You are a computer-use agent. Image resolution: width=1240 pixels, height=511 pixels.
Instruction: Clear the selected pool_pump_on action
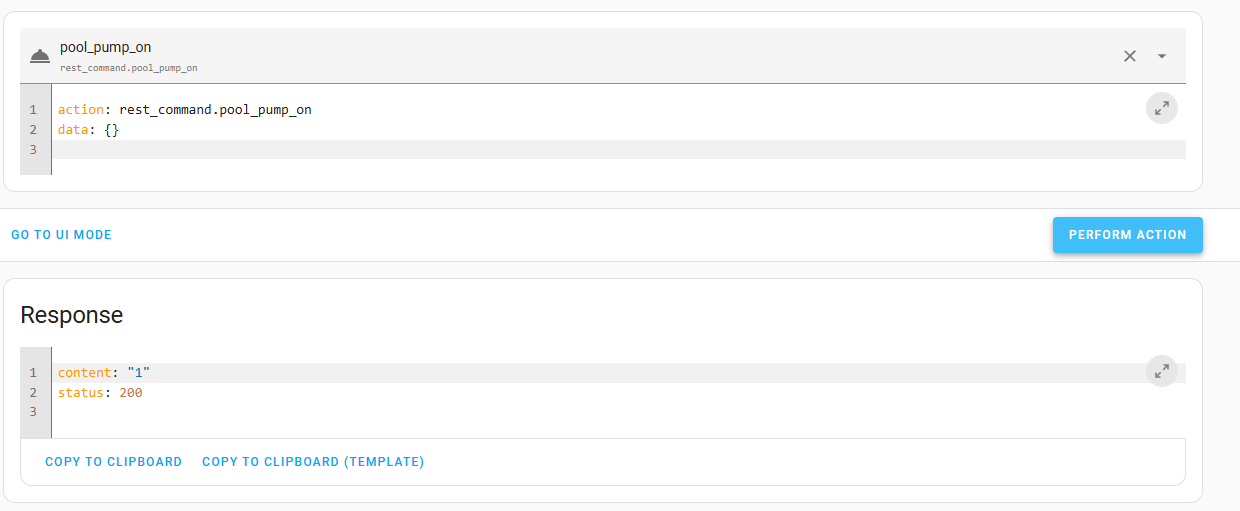point(1130,56)
